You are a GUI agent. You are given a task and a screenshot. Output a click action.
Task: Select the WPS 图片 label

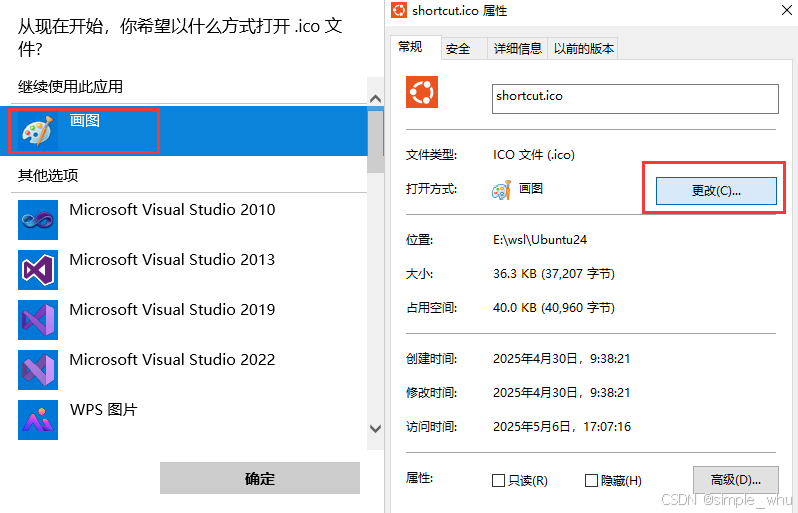click(104, 410)
